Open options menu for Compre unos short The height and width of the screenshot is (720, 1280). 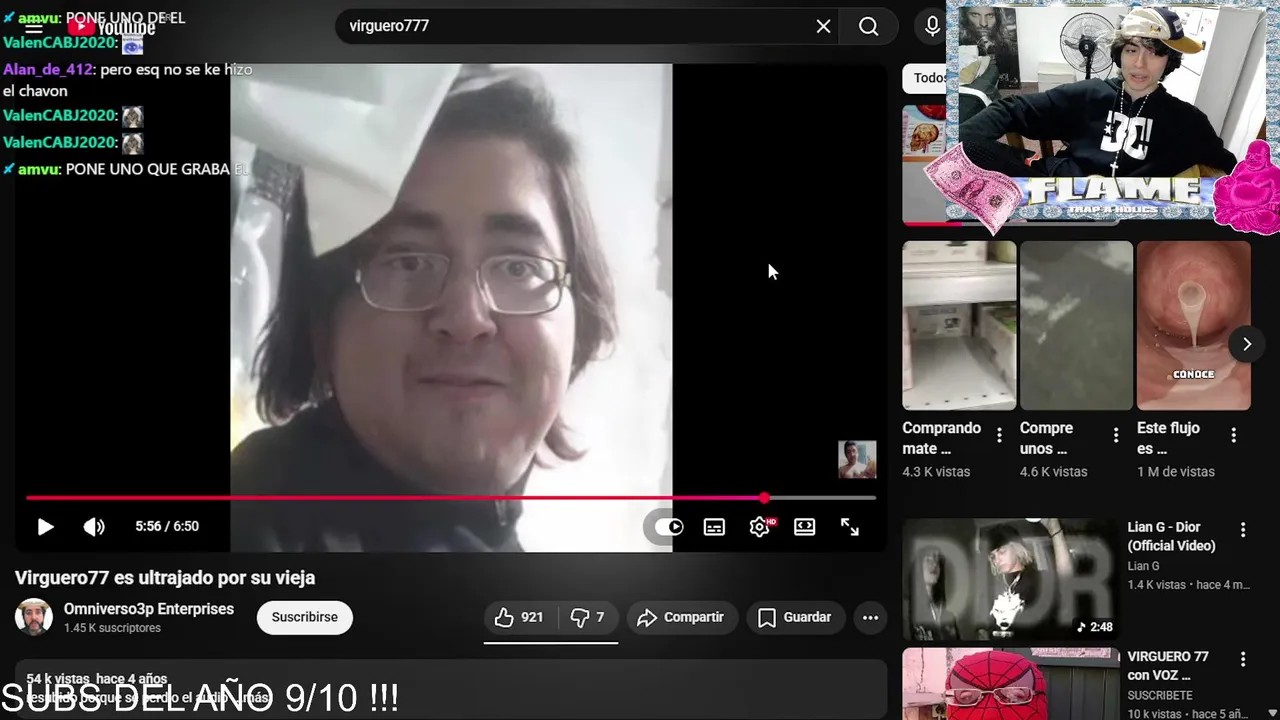[x=1116, y=435]
